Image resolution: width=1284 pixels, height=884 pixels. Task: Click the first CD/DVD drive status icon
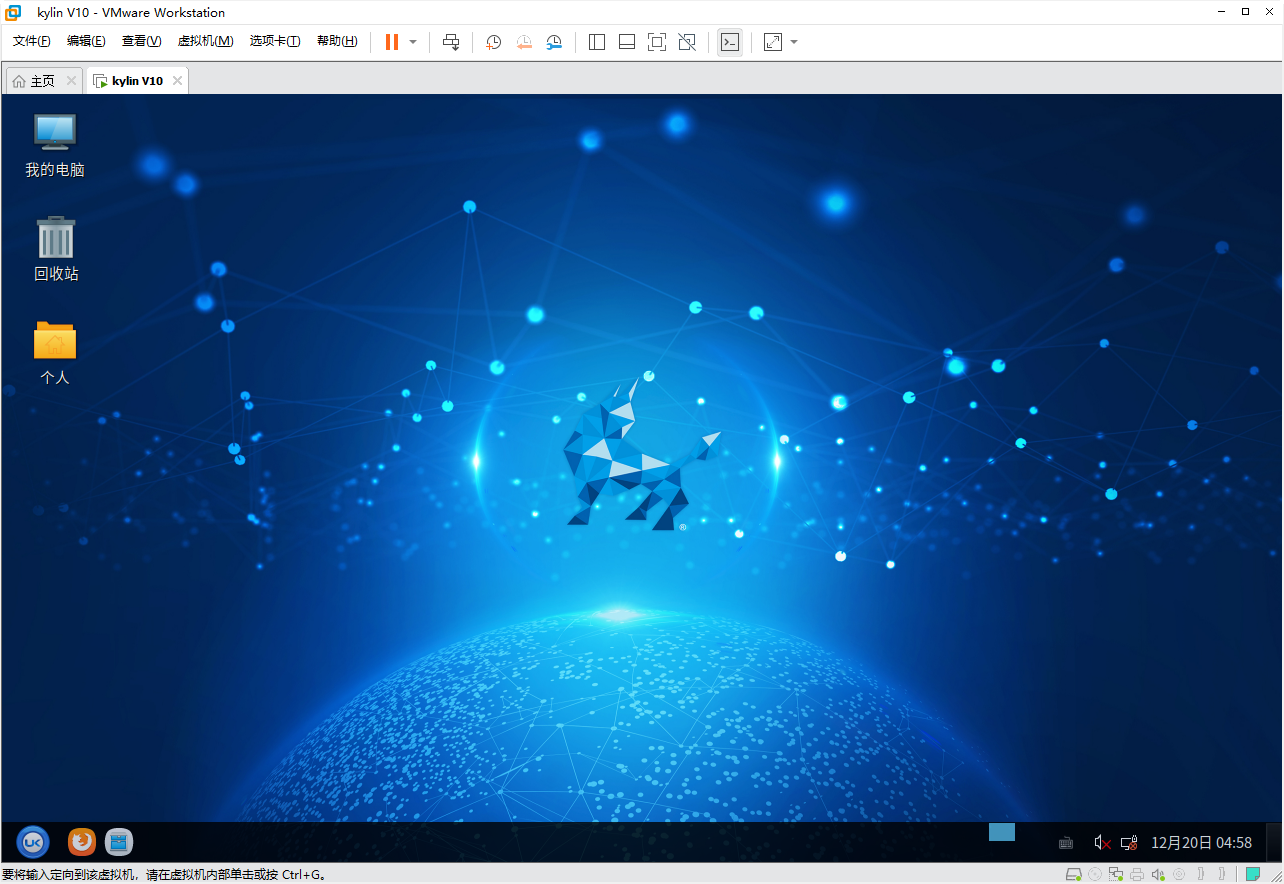(1095, 874)
